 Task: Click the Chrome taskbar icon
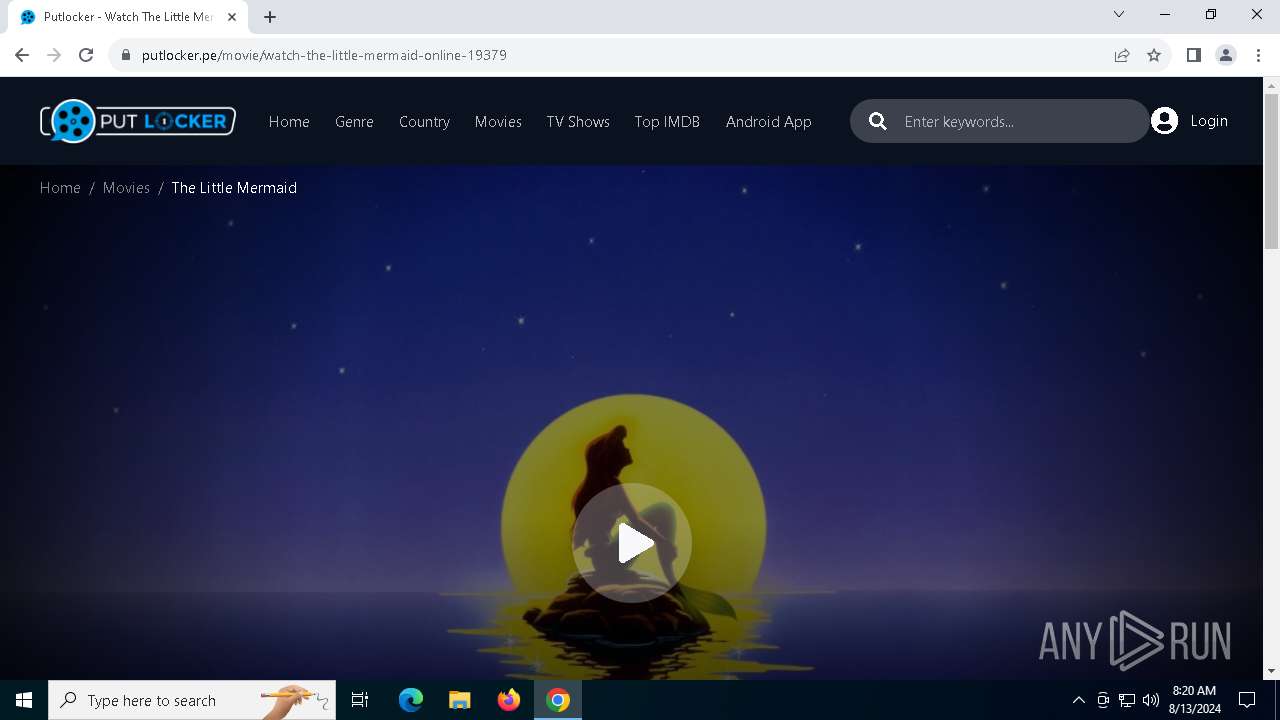[x=558, y=700]
